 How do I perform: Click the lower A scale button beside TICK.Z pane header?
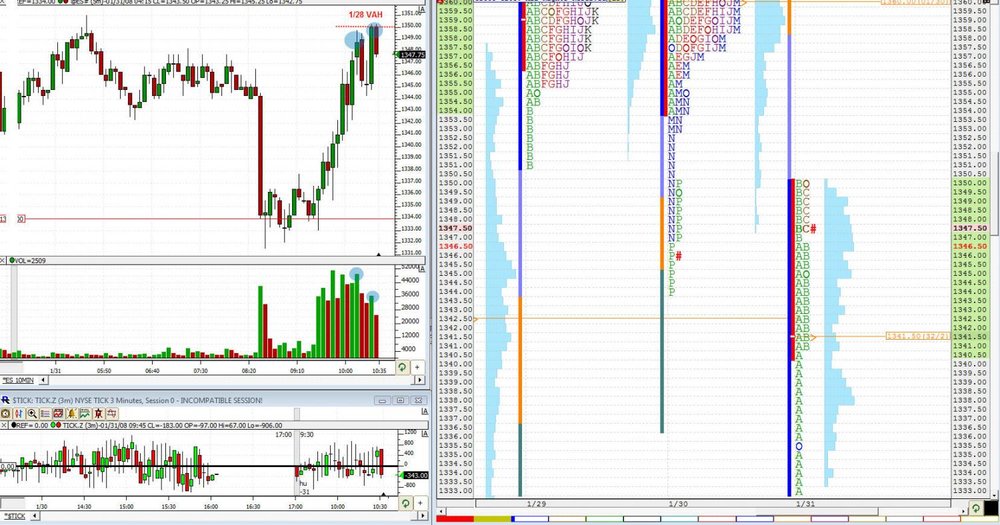[x=425, y=434]
